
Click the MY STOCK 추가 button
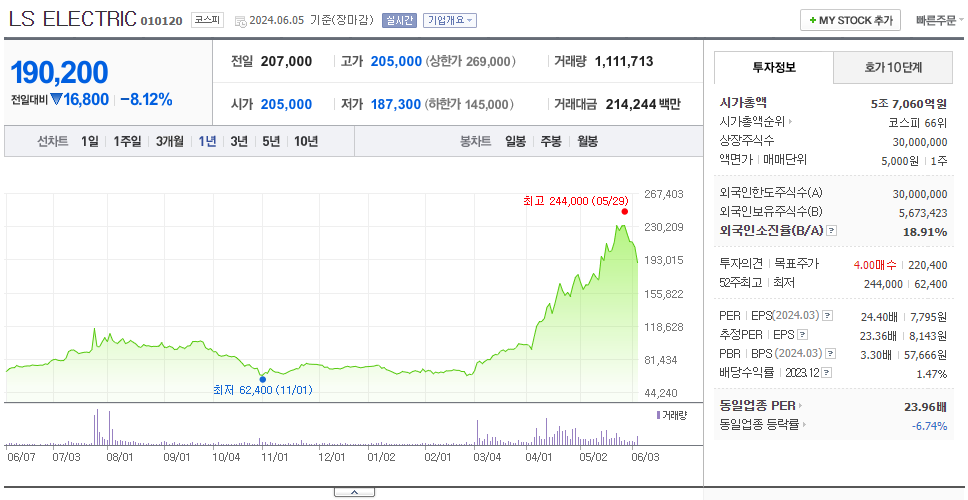point(851,20)
